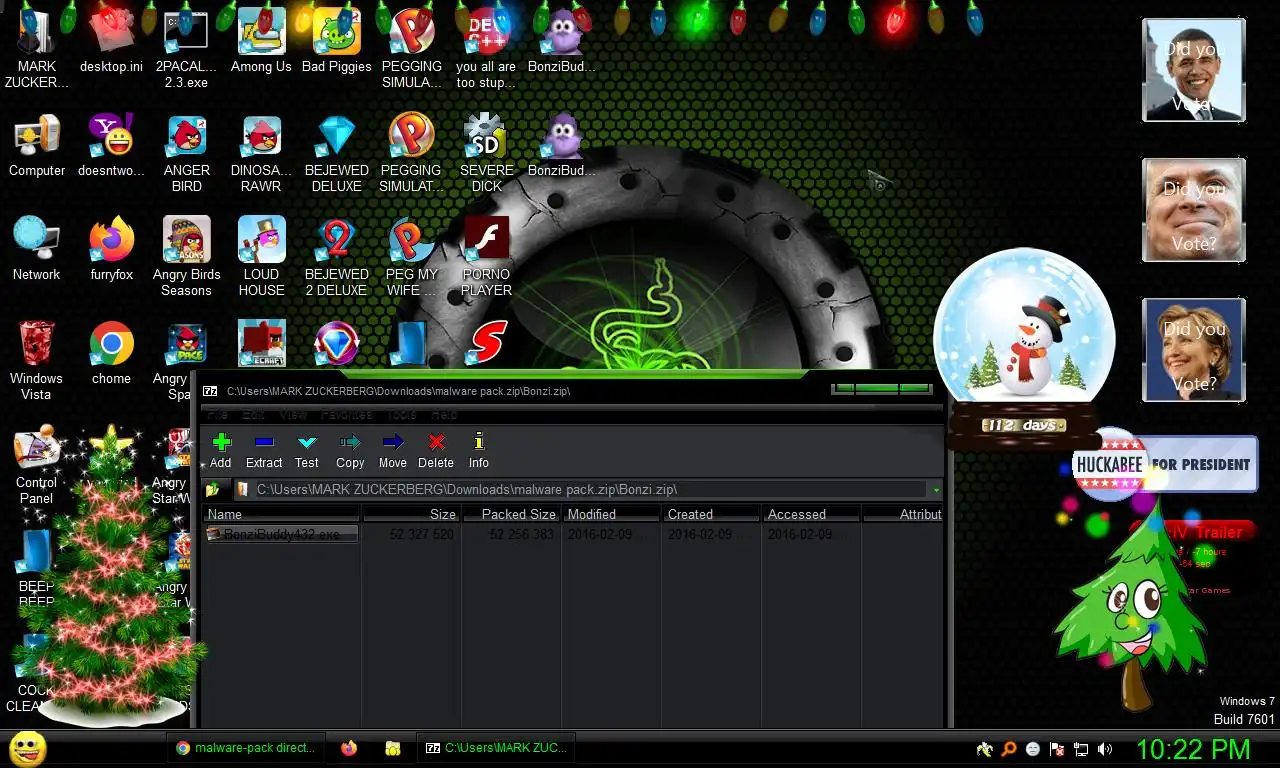Select the furryfox Firefox shortcut

tap(111, 250)
